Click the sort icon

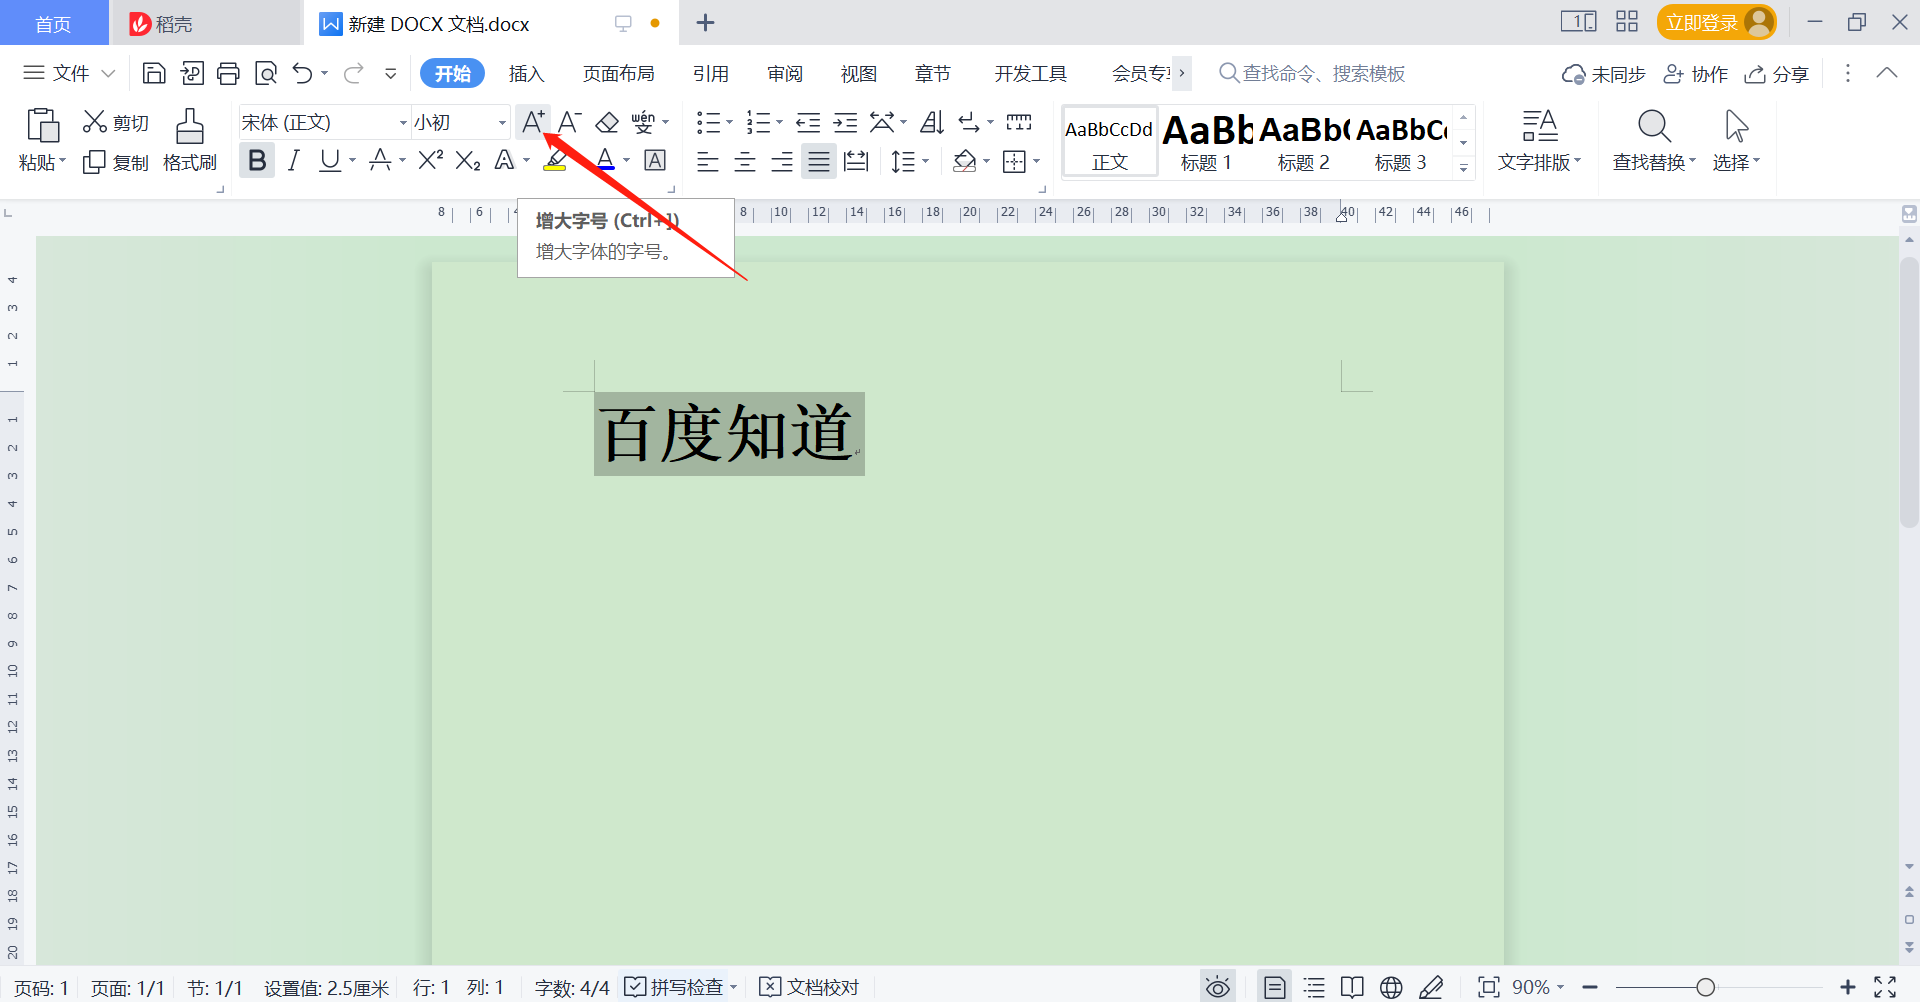click(932, 122)
